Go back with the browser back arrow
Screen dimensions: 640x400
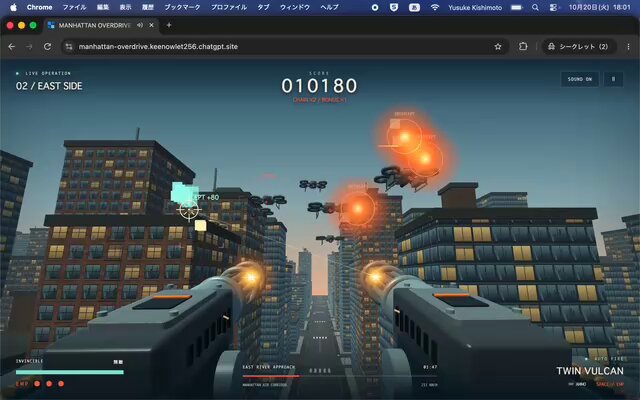[11, 47]
